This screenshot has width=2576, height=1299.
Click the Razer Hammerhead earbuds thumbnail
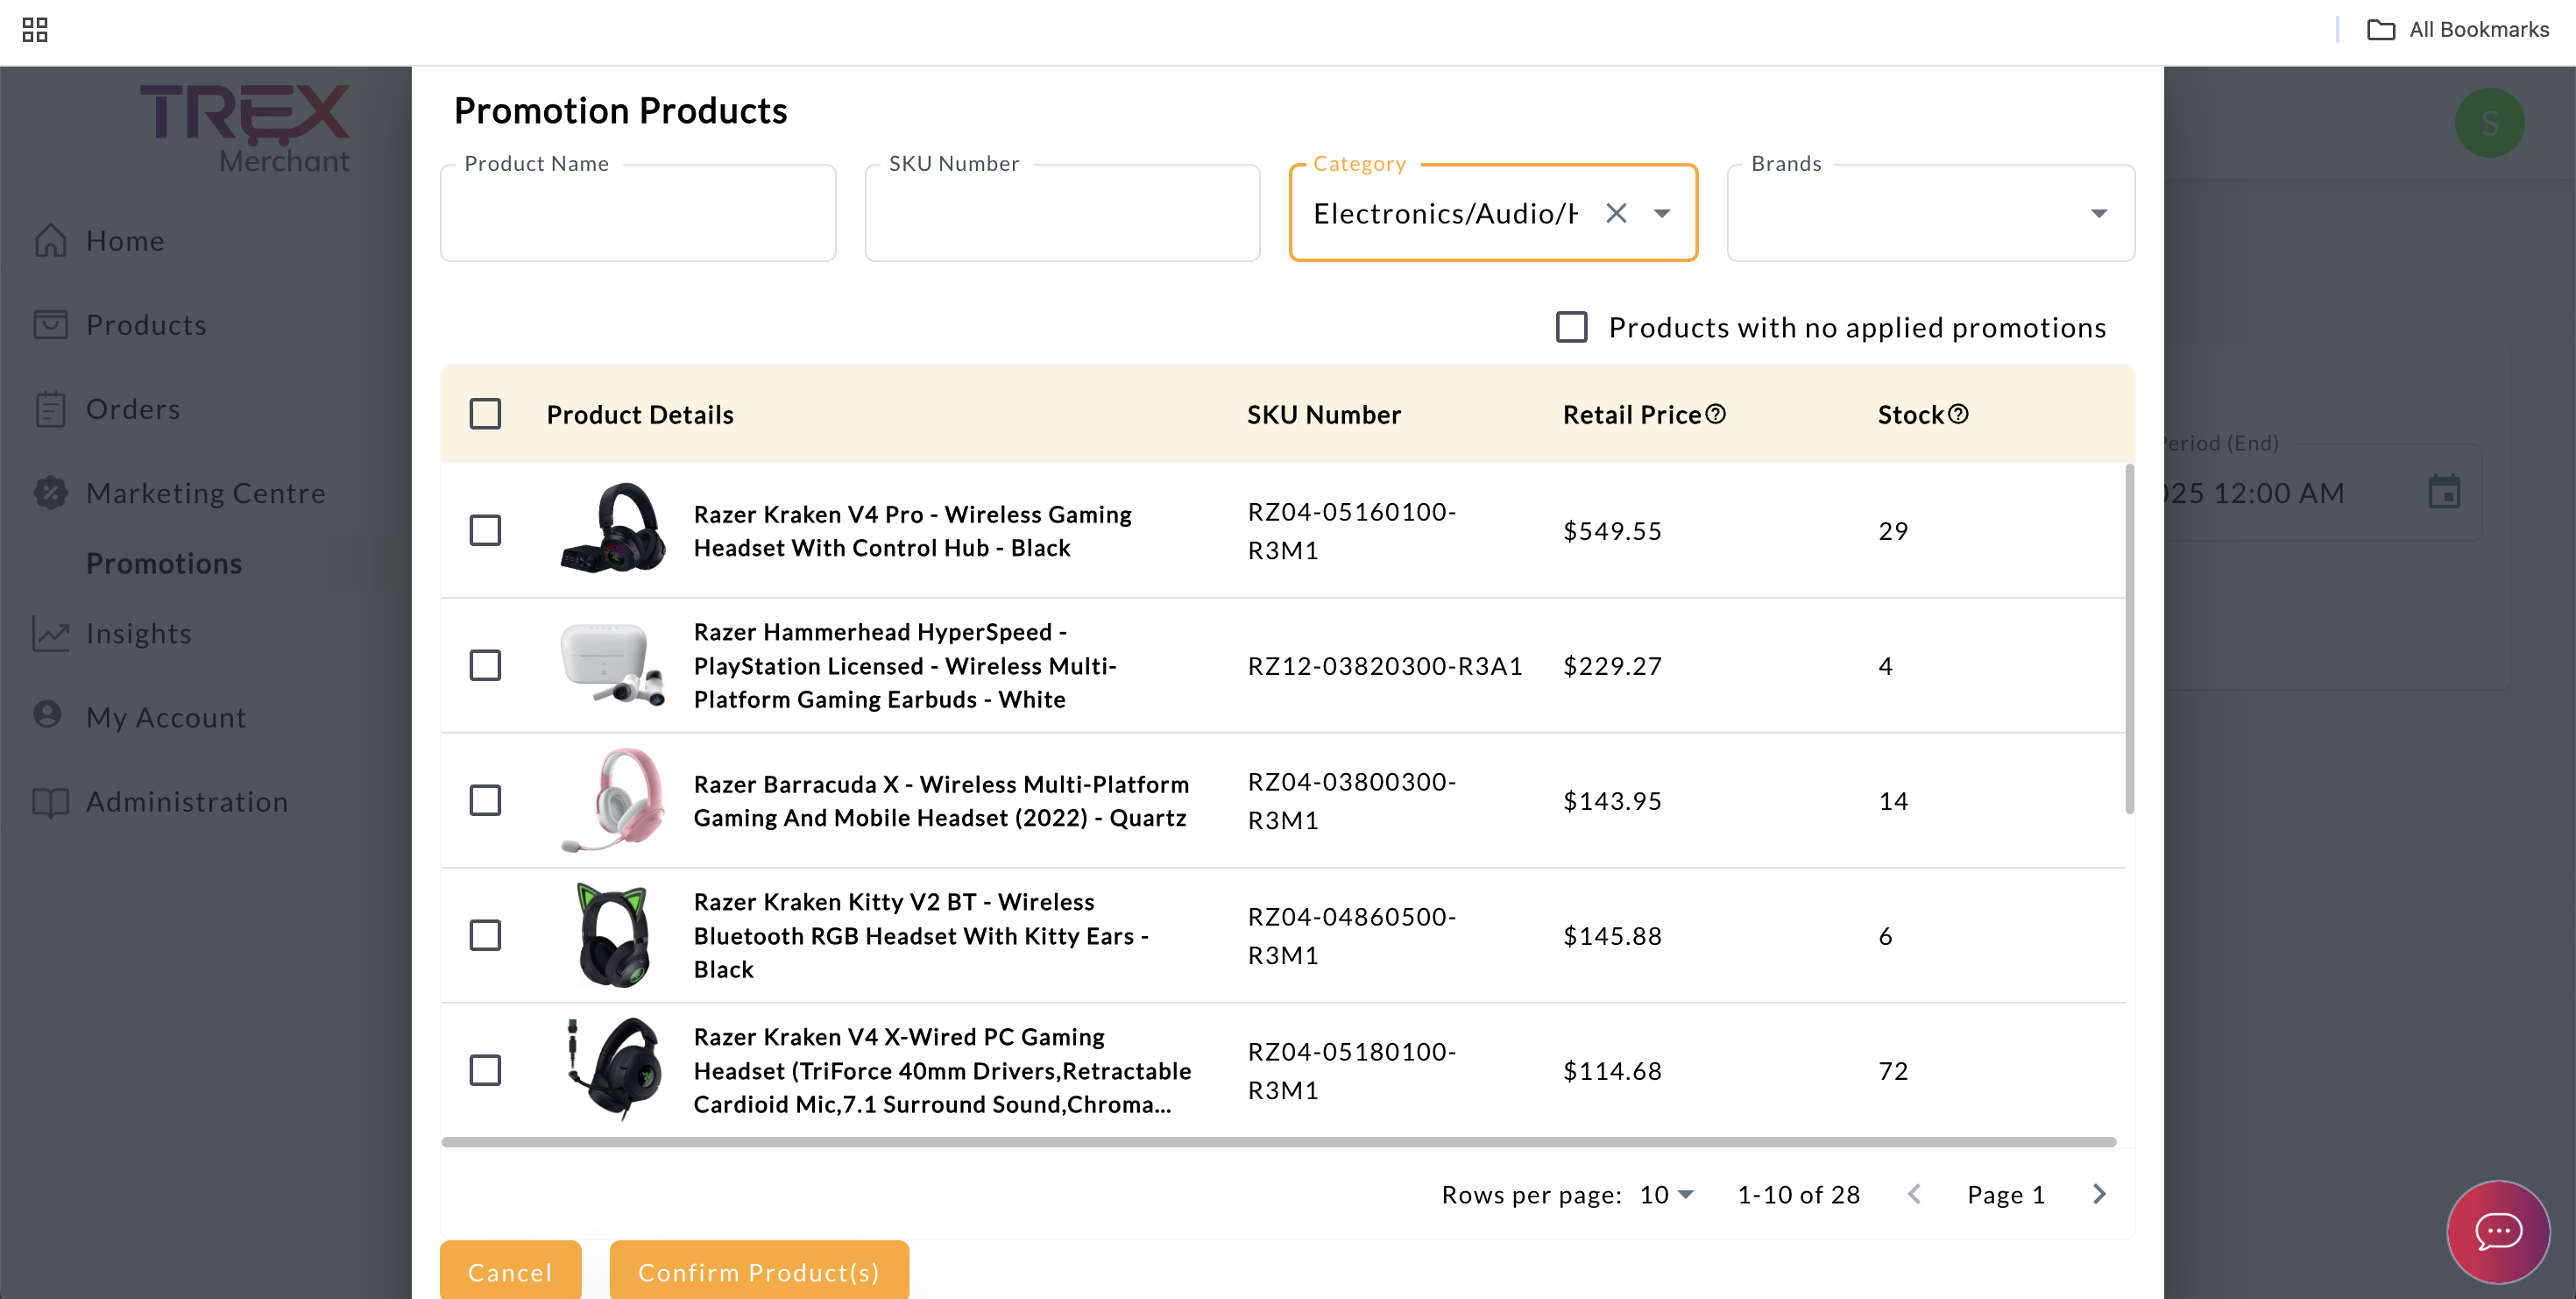click(613, 665)
